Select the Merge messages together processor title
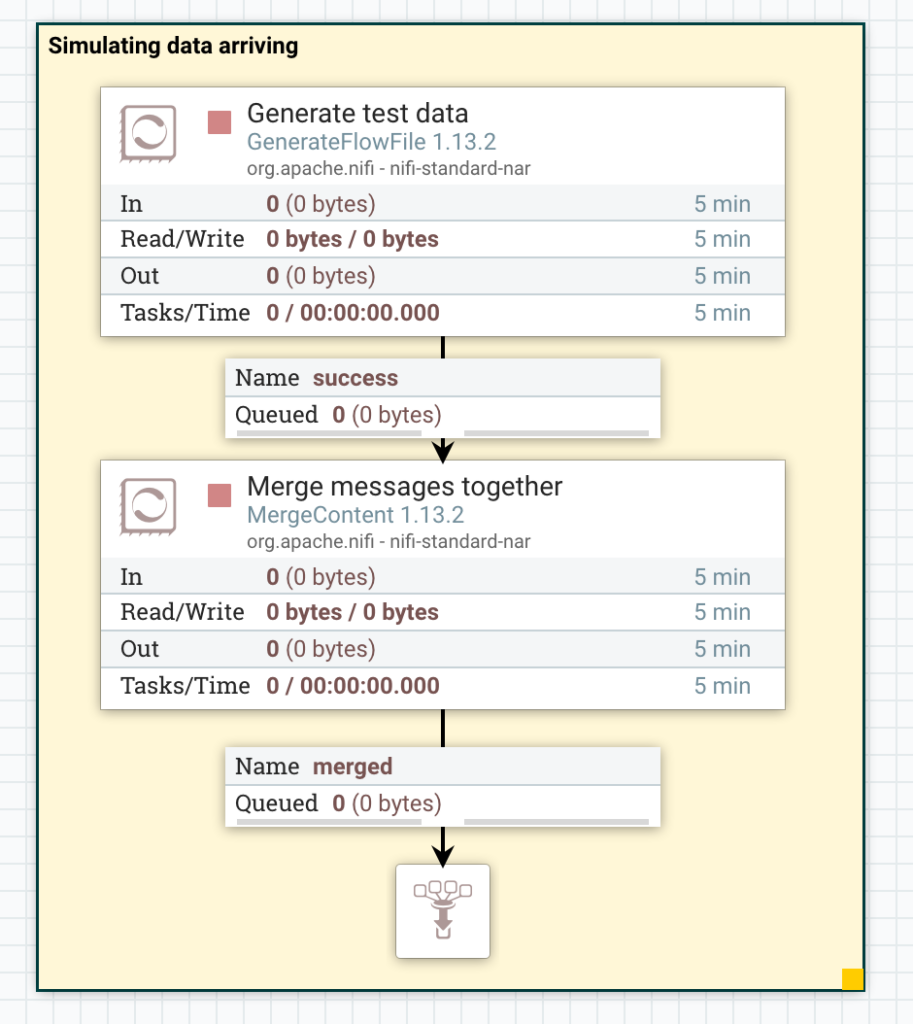This screenshot has height=1024, width=913. [402, 486]
